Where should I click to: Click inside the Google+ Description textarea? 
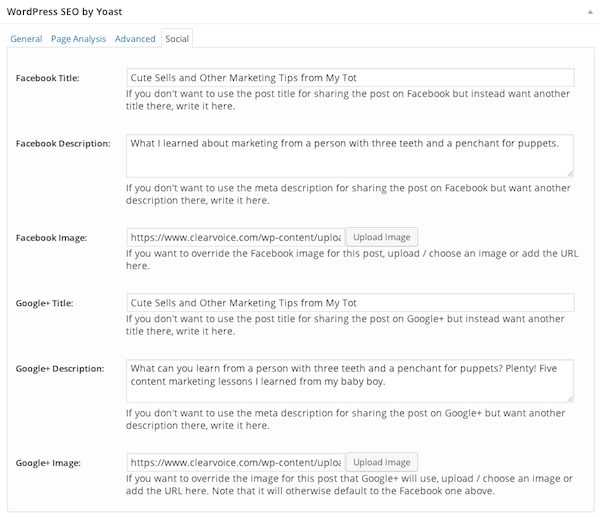tap(350, 381)
